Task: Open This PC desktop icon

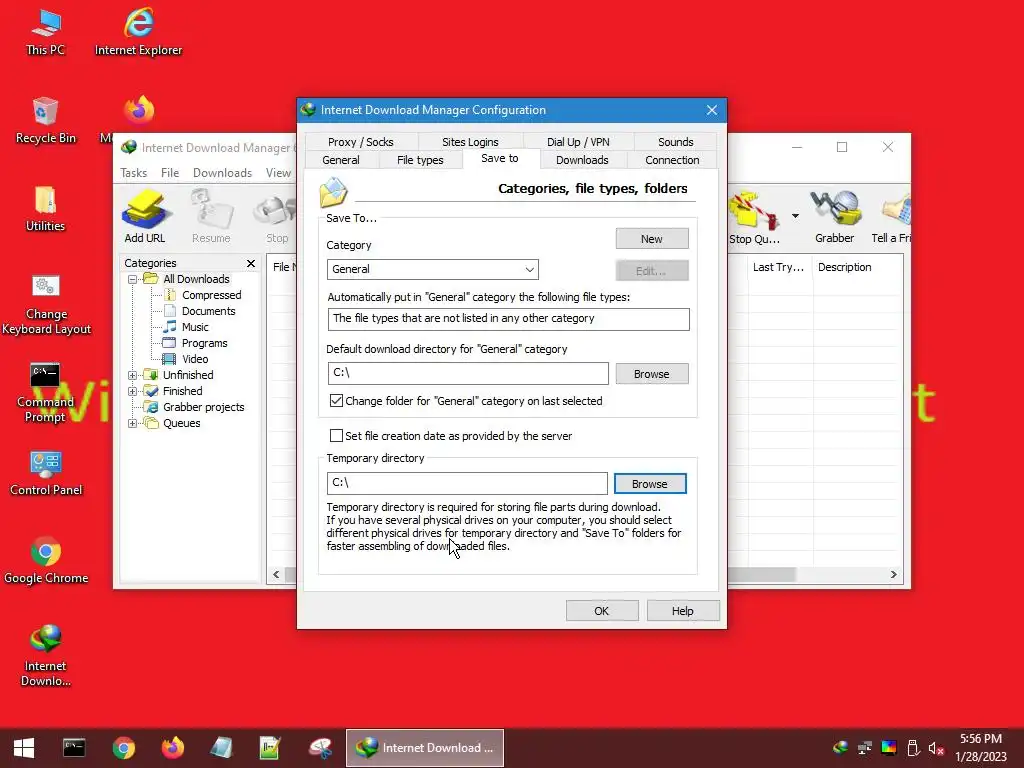Action: pos(46,33)
